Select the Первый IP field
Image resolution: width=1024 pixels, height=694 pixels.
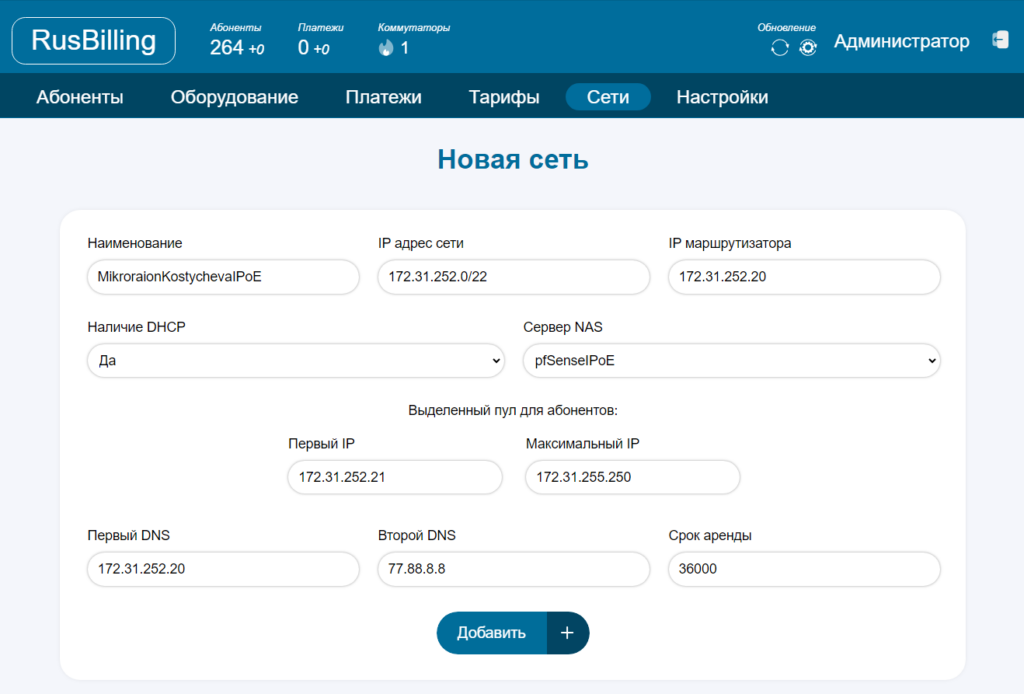click(394, 477)
